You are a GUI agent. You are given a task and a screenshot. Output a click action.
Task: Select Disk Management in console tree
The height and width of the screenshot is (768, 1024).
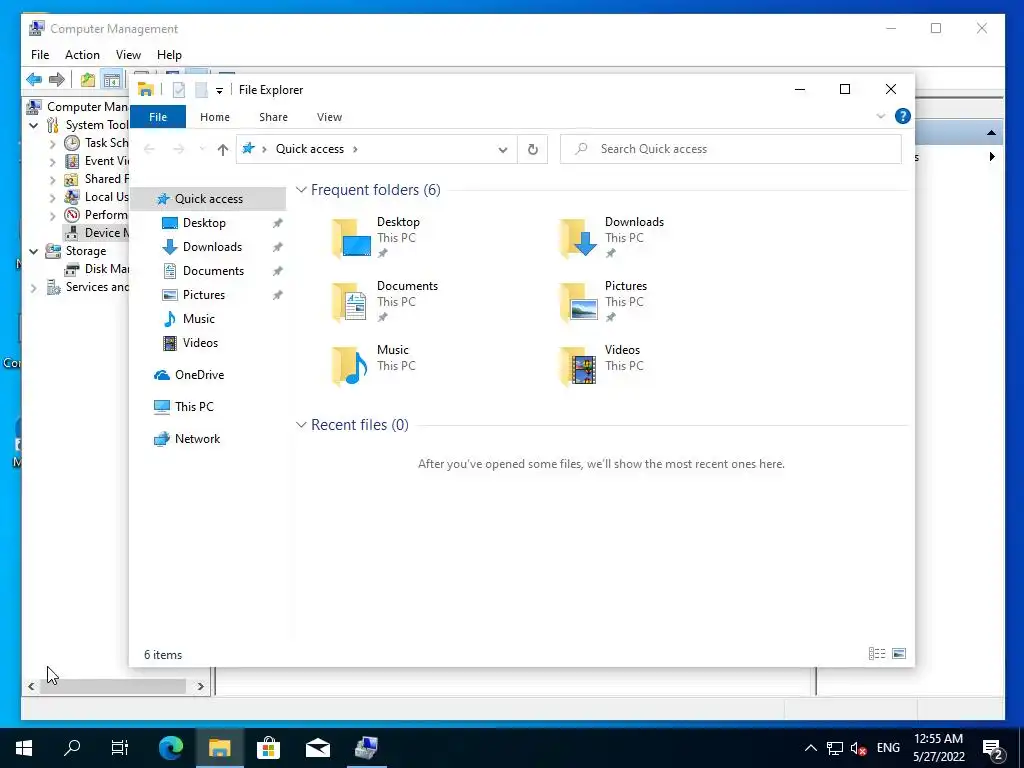96,268
